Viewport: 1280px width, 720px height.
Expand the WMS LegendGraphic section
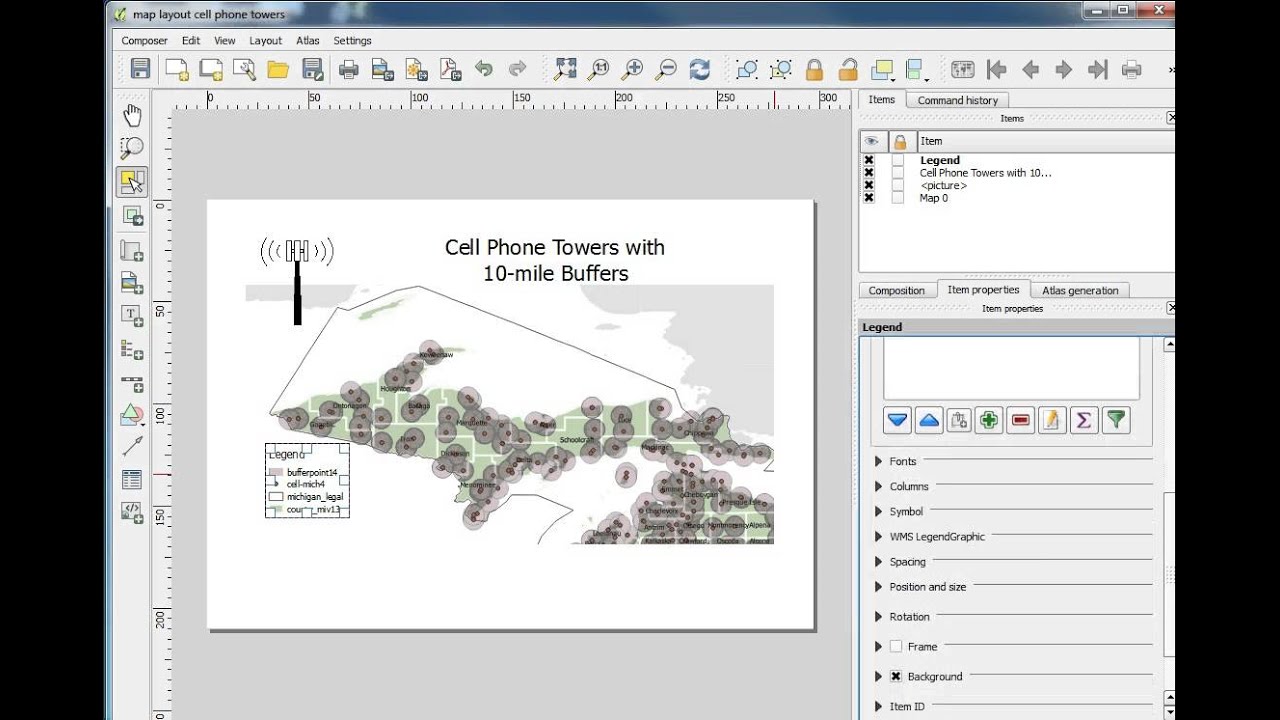[879, 536]
